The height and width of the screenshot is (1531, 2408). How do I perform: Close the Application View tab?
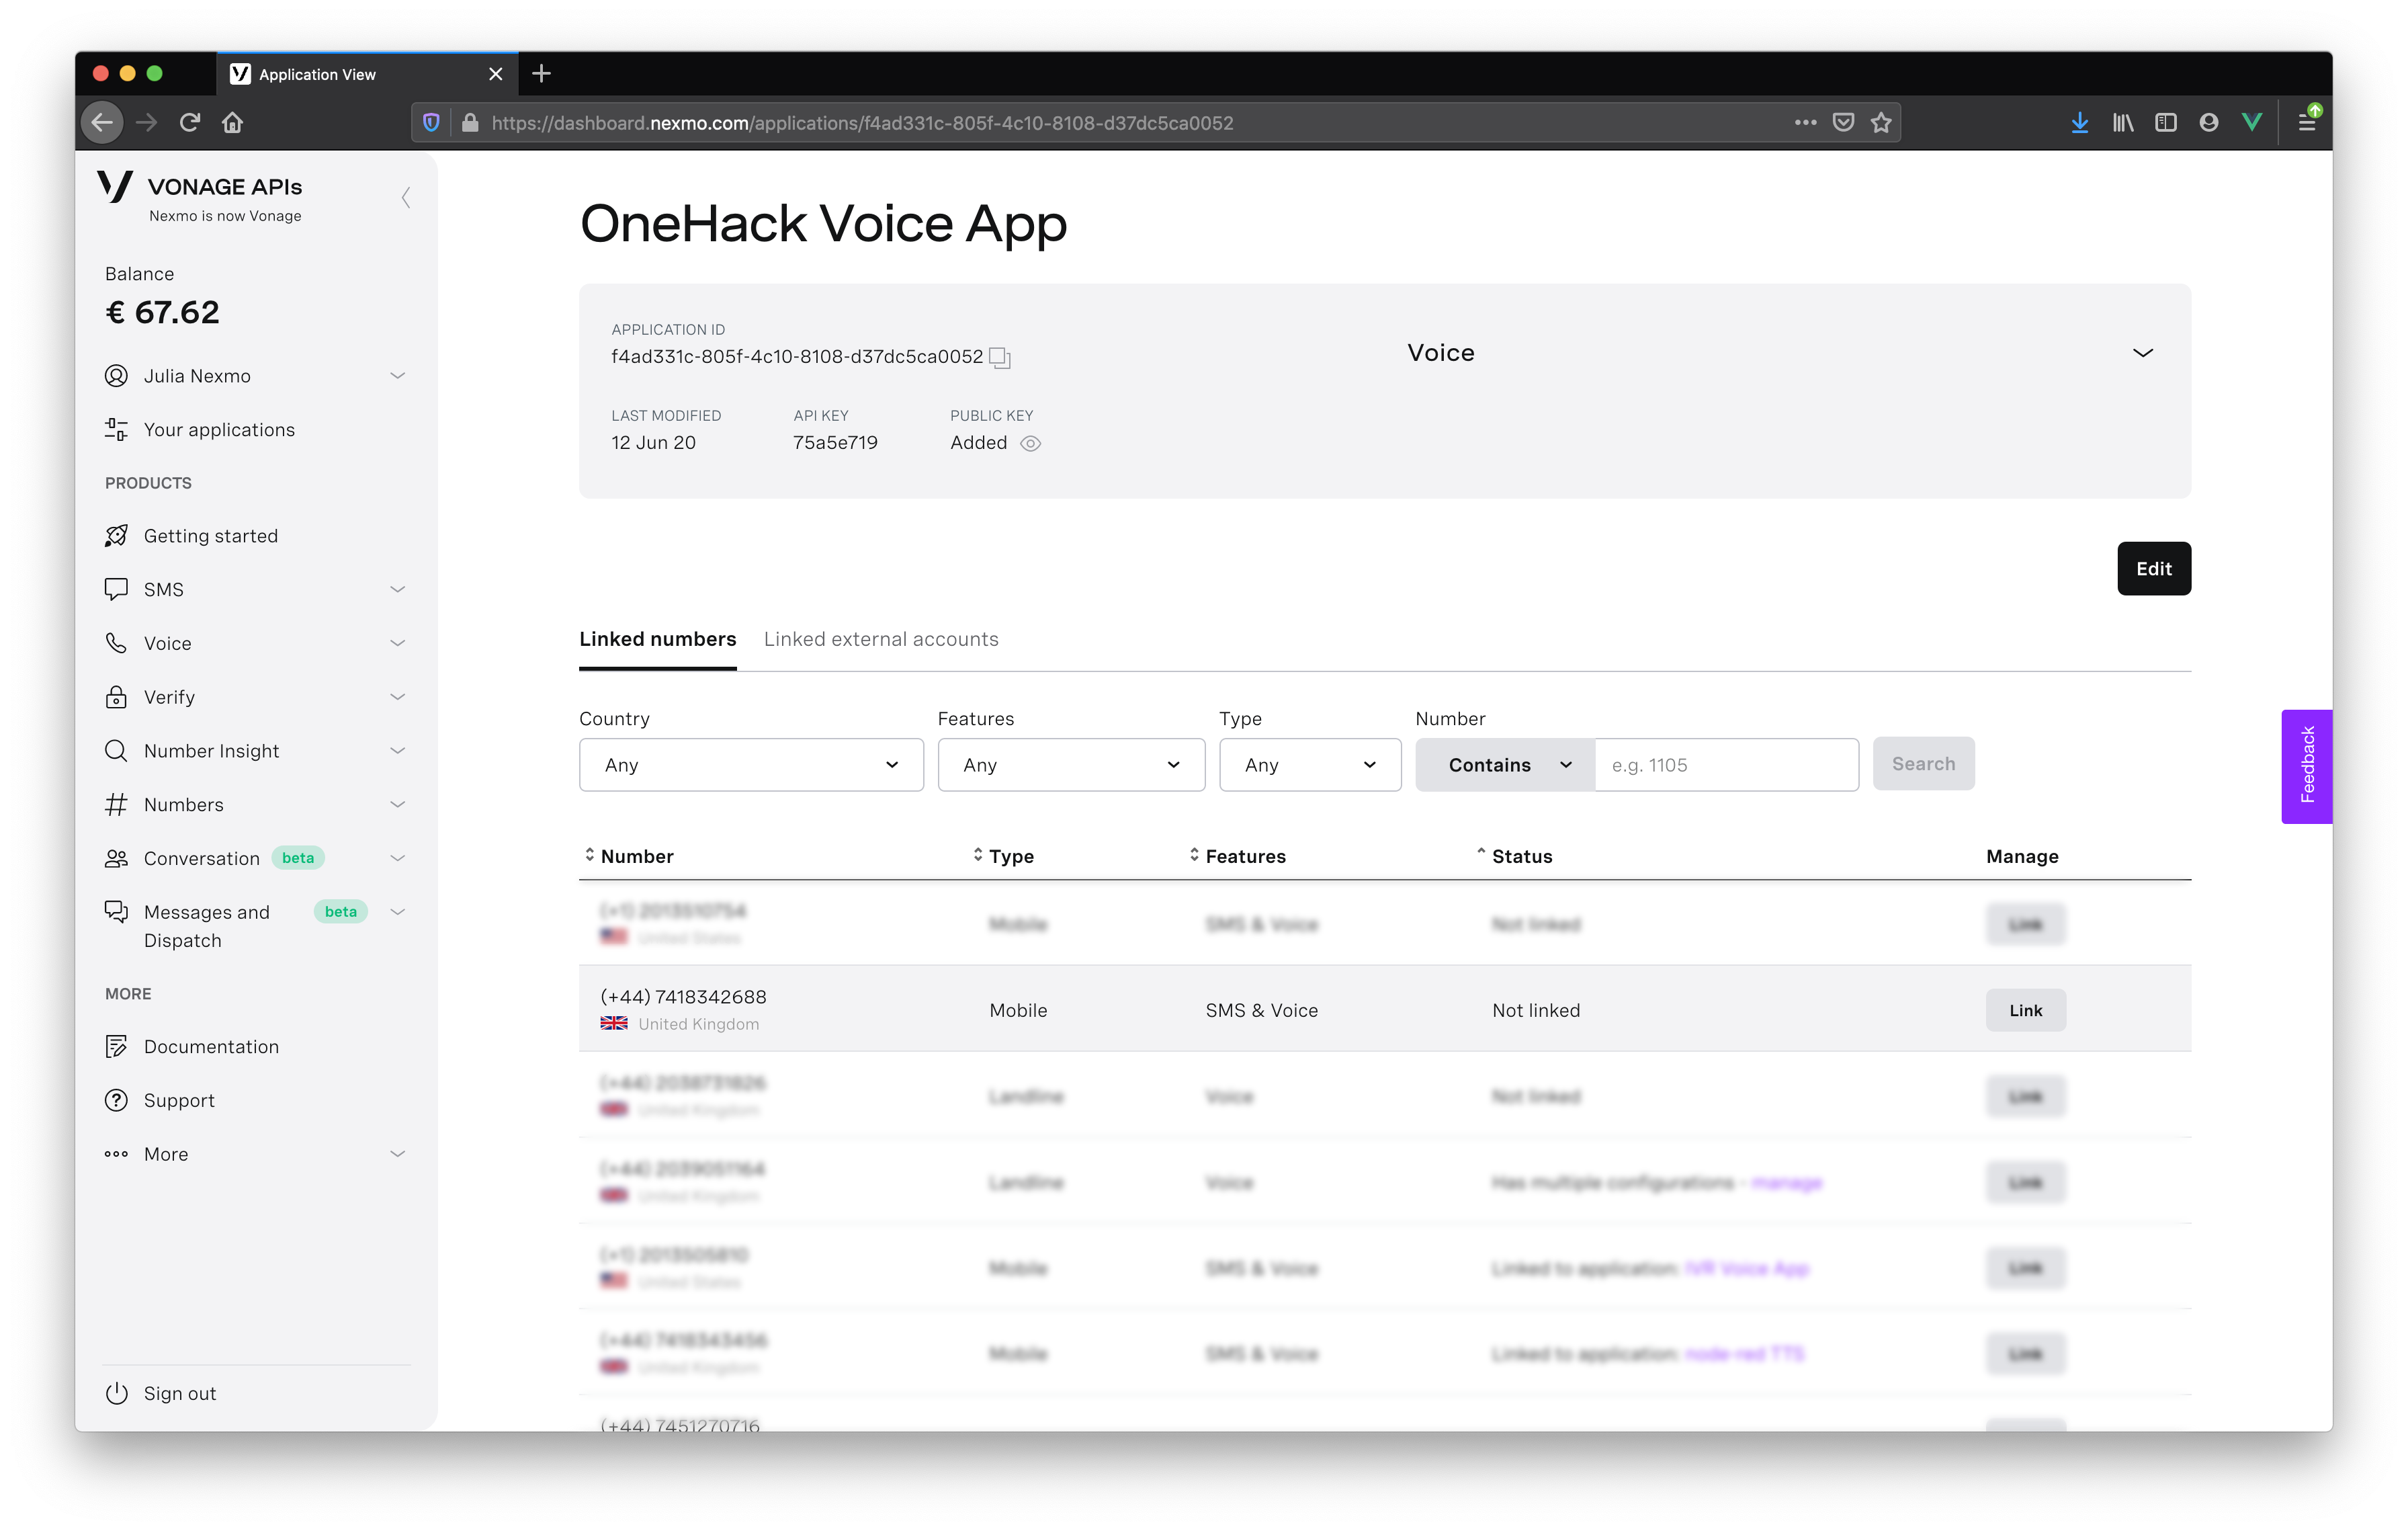[x=495, y=74]
